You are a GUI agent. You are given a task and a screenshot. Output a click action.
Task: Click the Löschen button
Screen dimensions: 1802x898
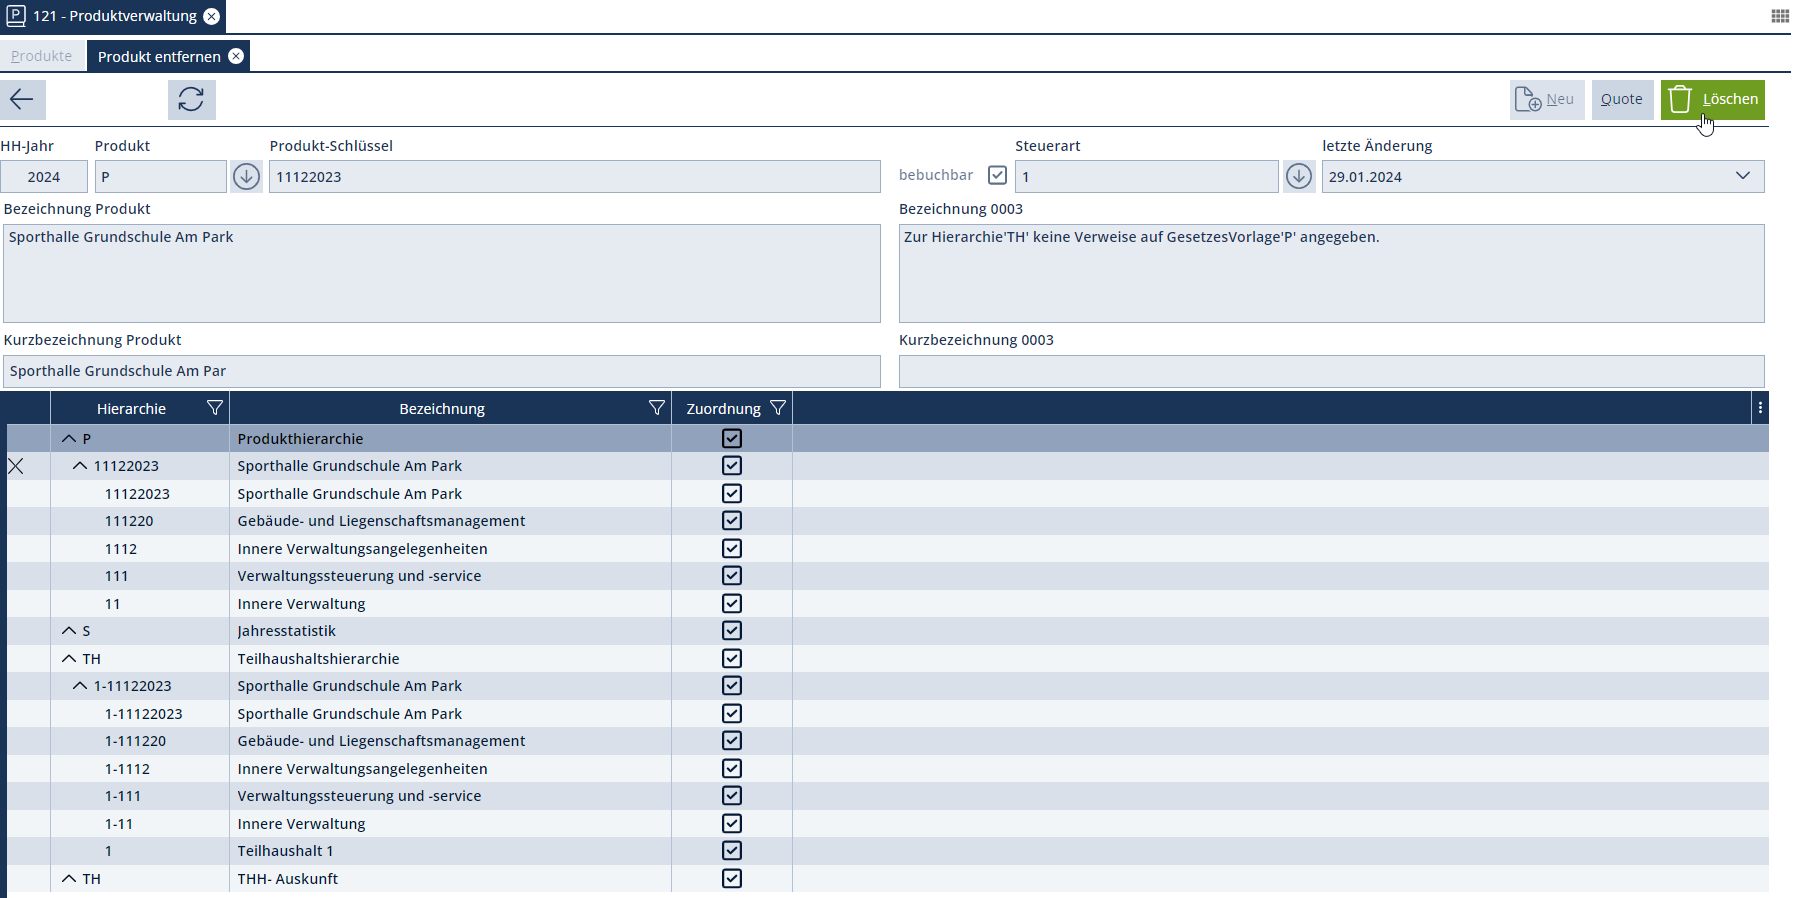tap(1712, 99)
